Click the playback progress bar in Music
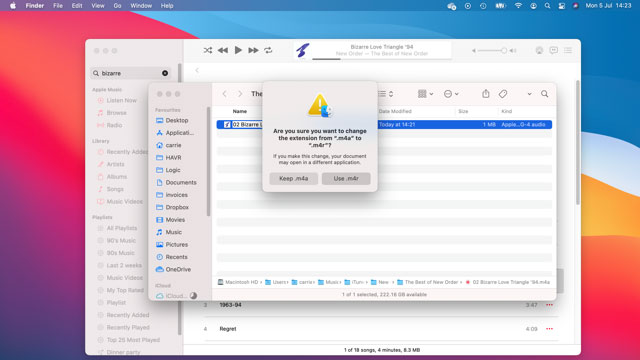Image resolution: width=640 pixels, height=360 pixels. point(382,59)
